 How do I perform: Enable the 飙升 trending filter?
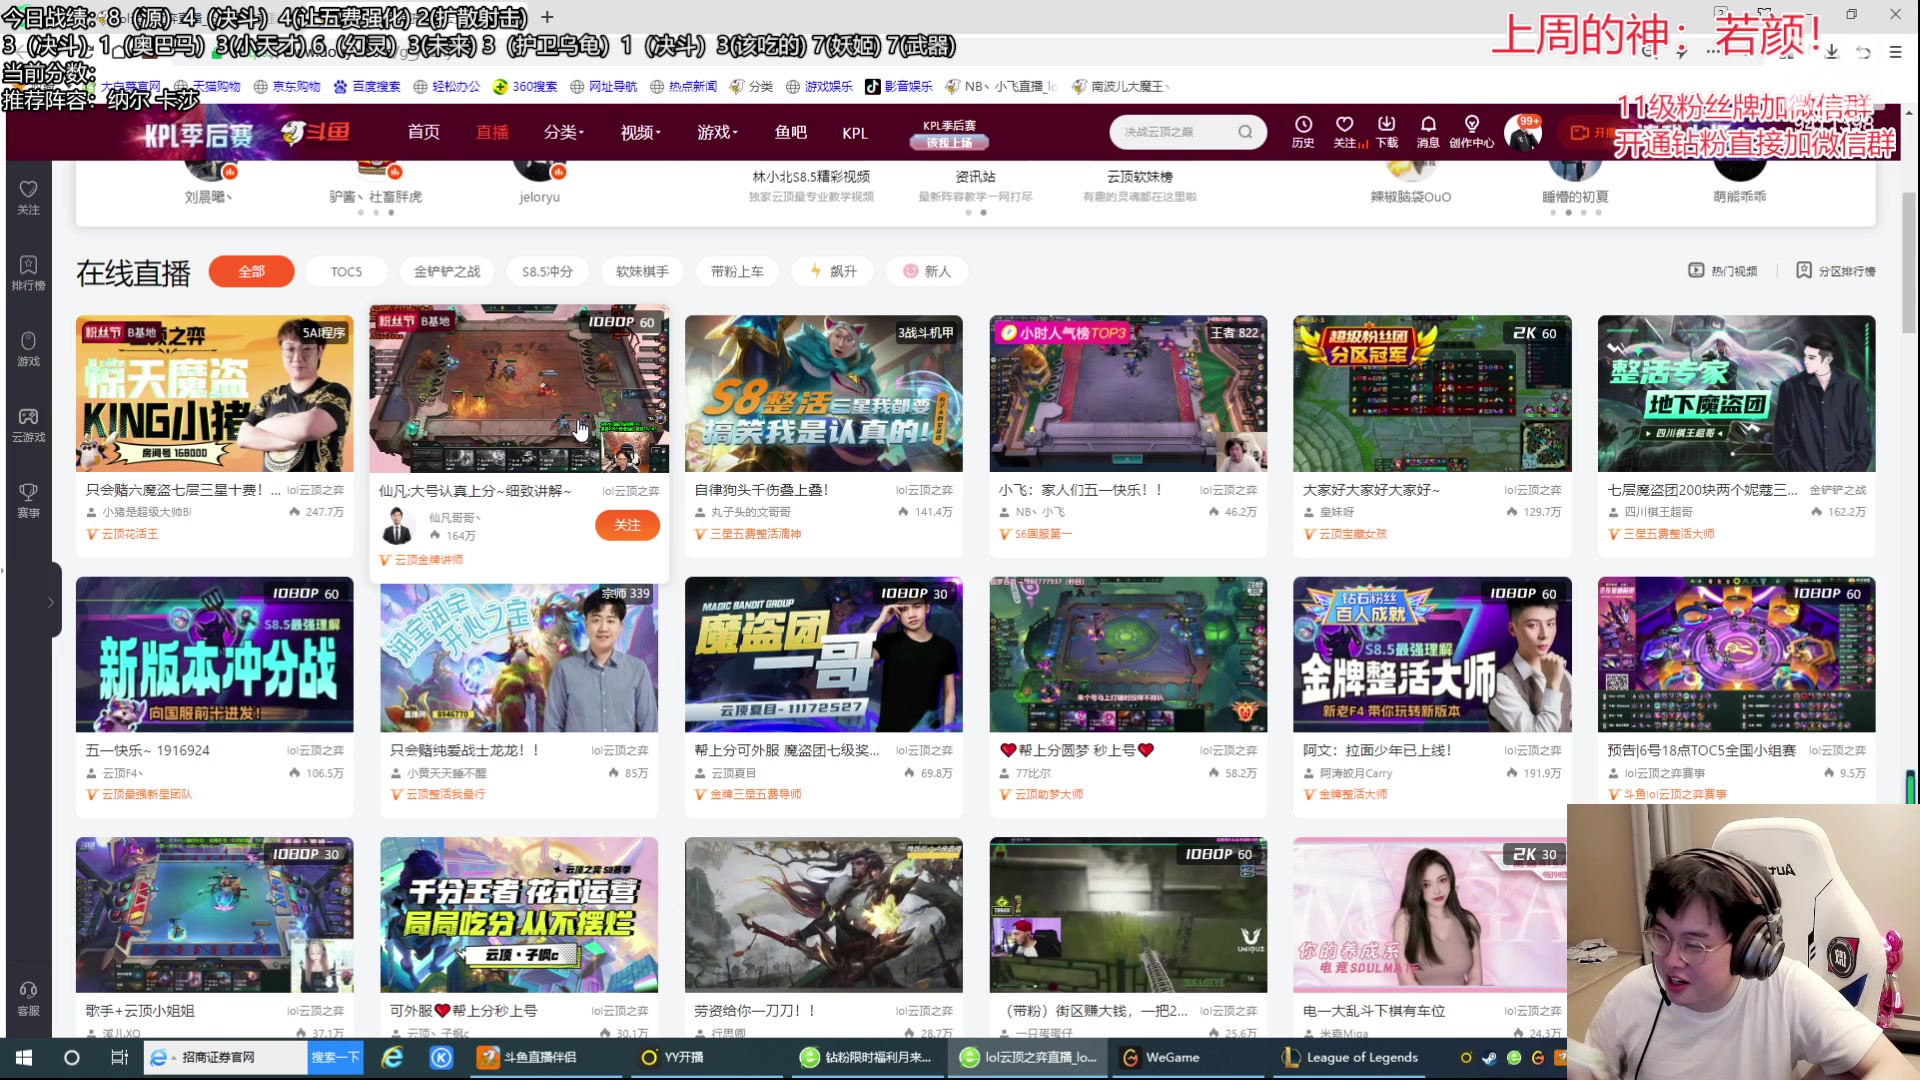click(x=832, y=271)
